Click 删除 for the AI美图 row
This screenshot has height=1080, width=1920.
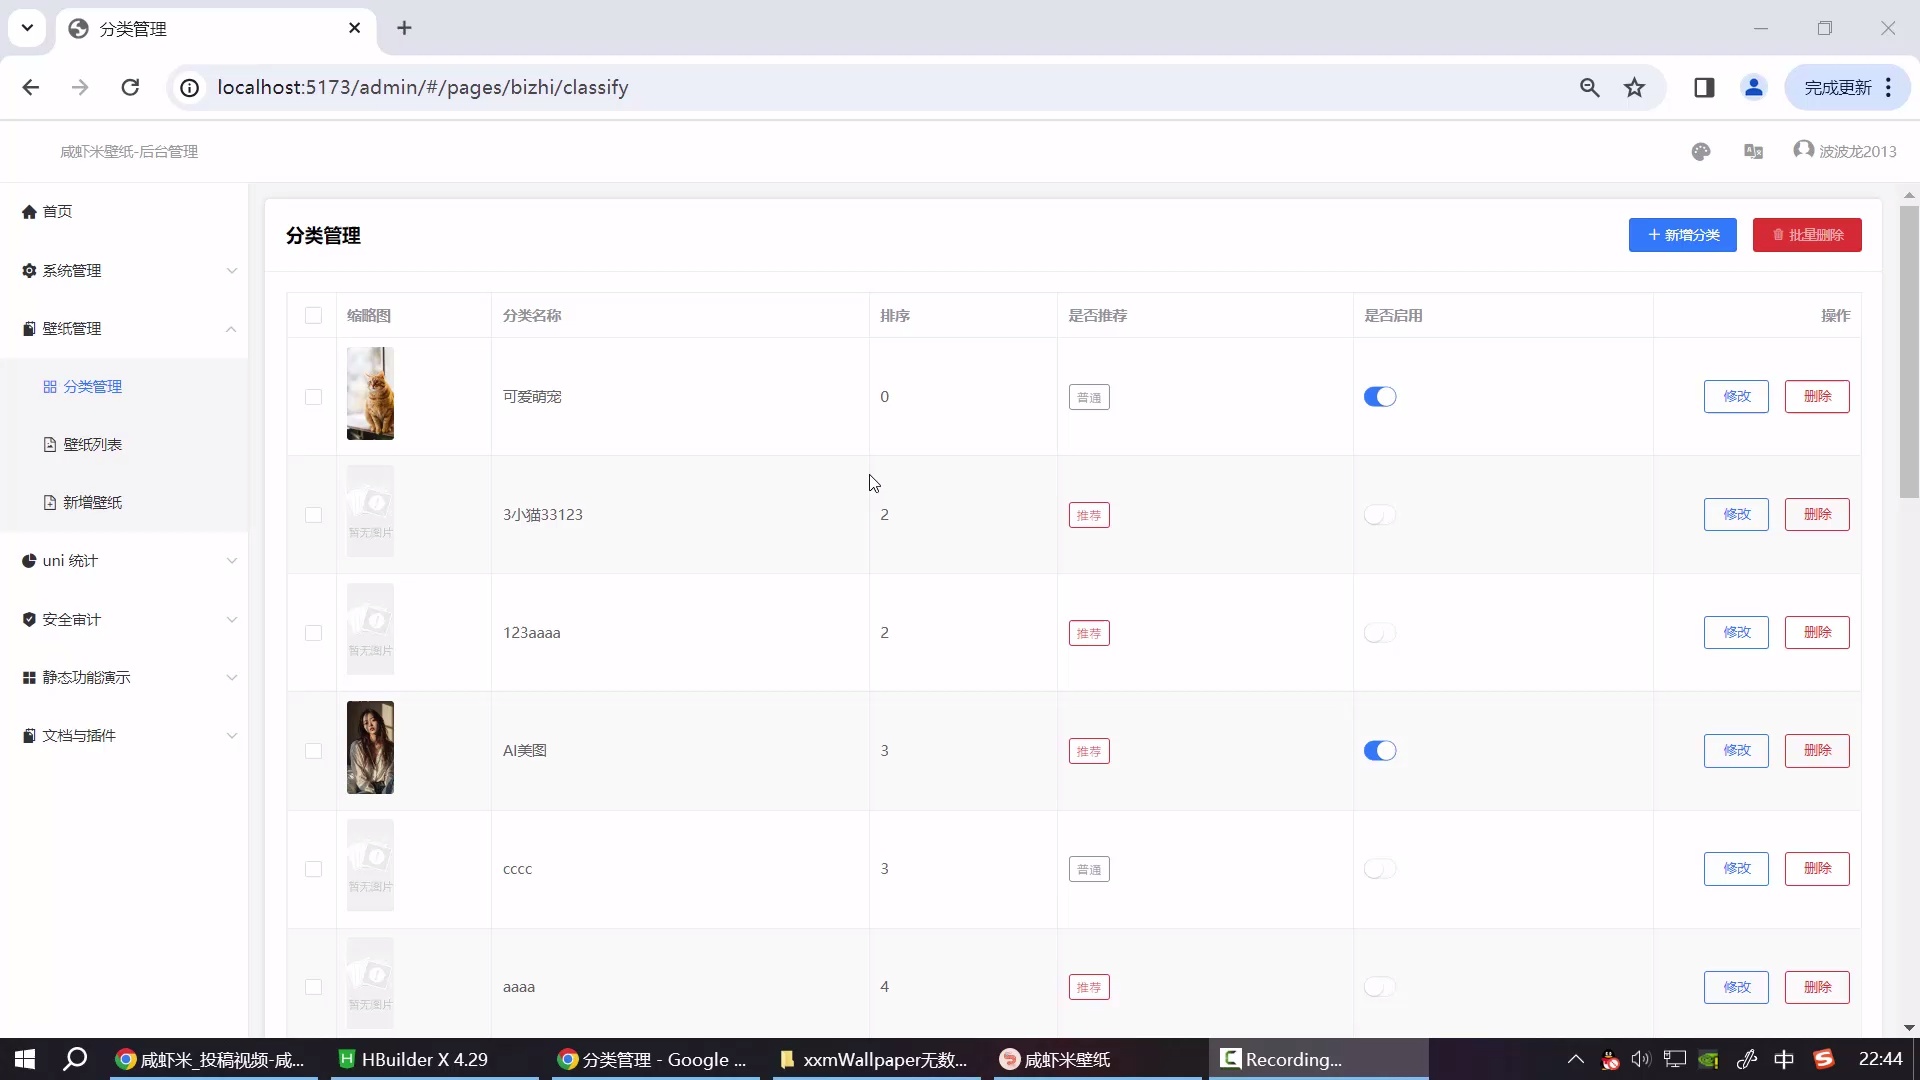click(x=1816, y=751)
